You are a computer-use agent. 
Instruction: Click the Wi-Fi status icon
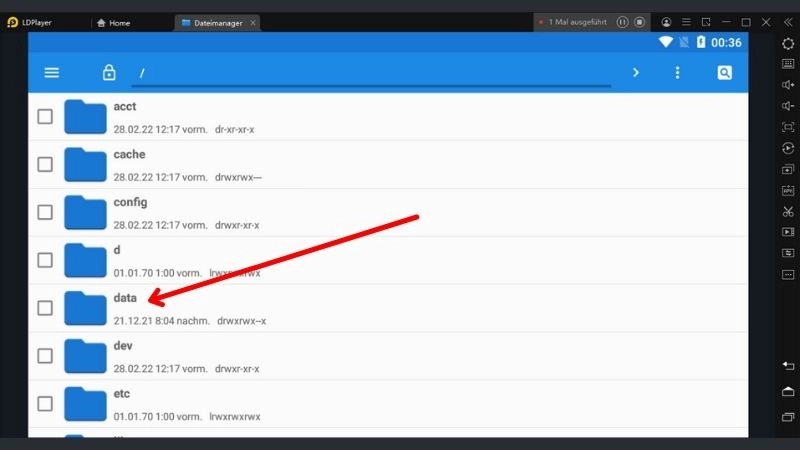click(x=665, y=42)
